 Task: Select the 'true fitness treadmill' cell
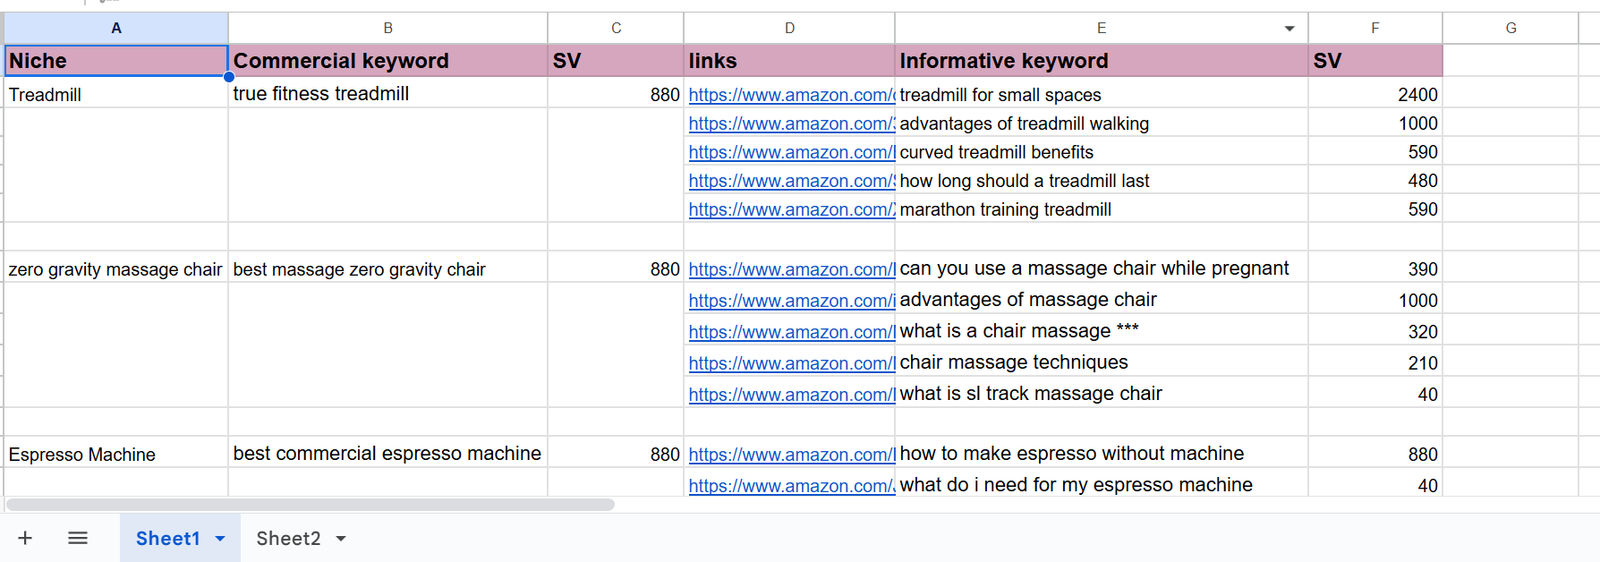tap(387, 94)
